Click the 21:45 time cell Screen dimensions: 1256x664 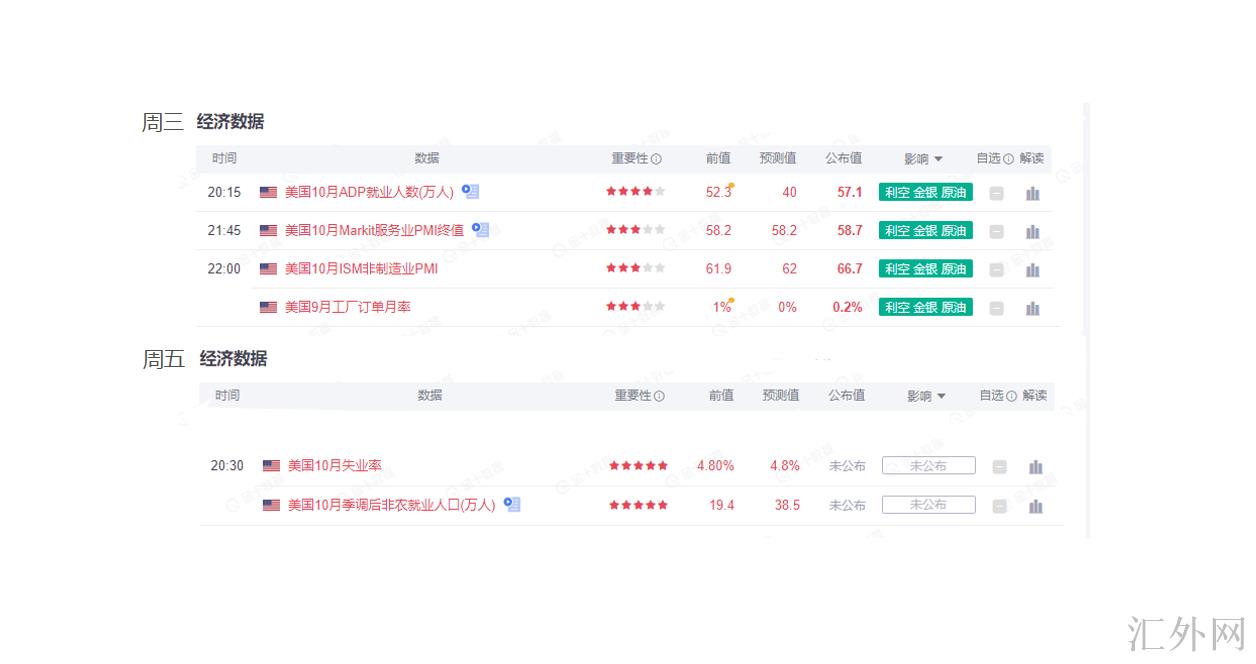224,230
